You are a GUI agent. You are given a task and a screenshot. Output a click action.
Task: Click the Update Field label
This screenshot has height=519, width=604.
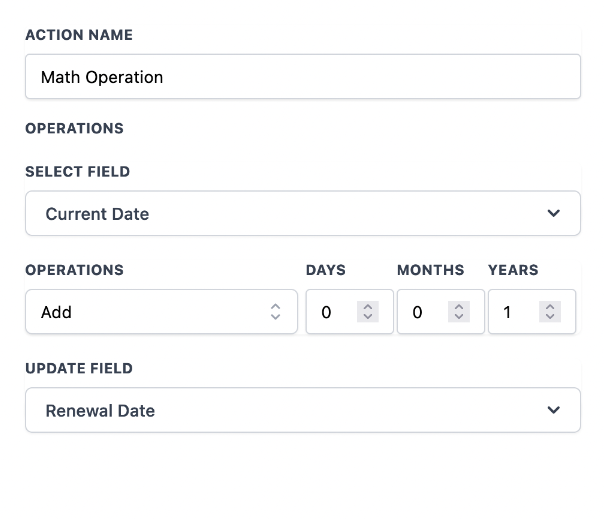[x=79, y=368]
